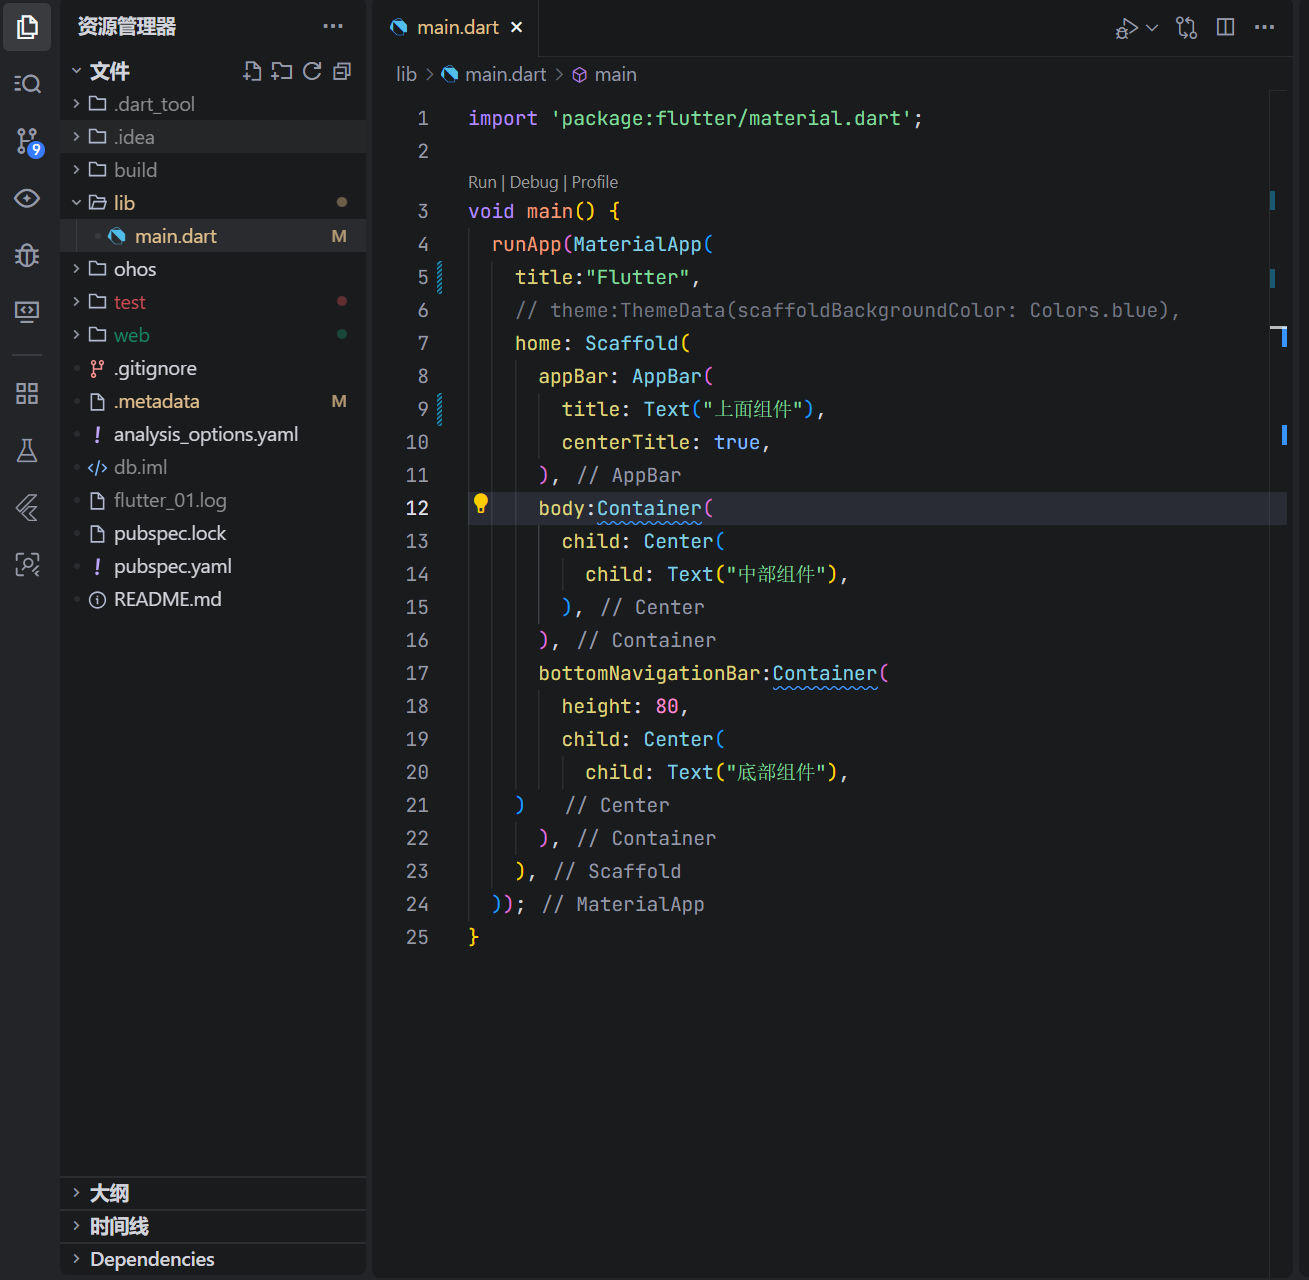Click New Folder icon in explorer header
The width and height of the screenshot is (1309, 1280).
tap(282, 71)
